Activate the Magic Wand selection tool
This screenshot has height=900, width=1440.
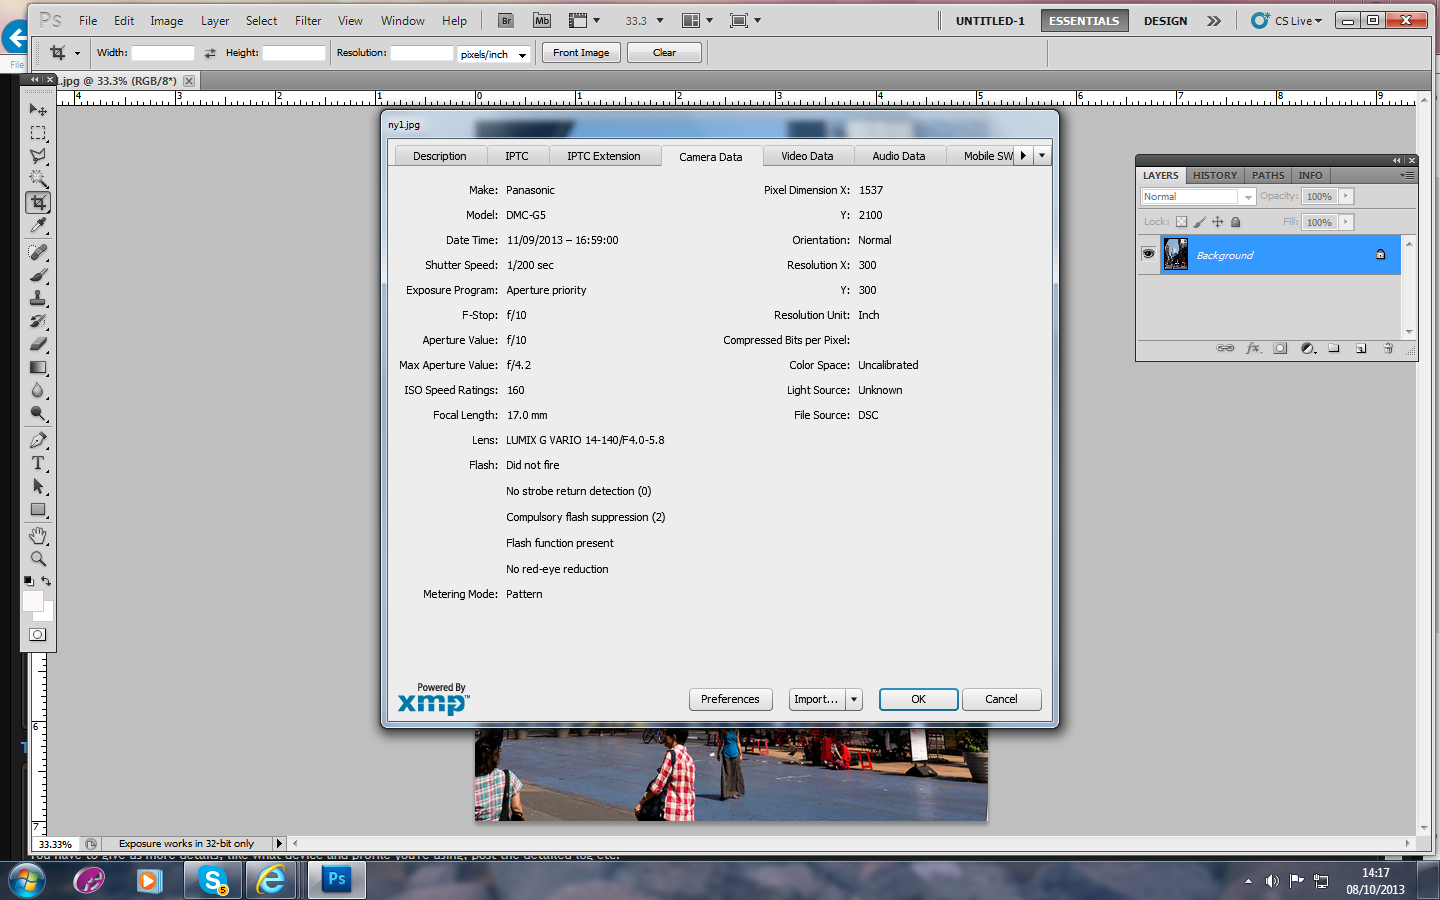coord(38,179)
